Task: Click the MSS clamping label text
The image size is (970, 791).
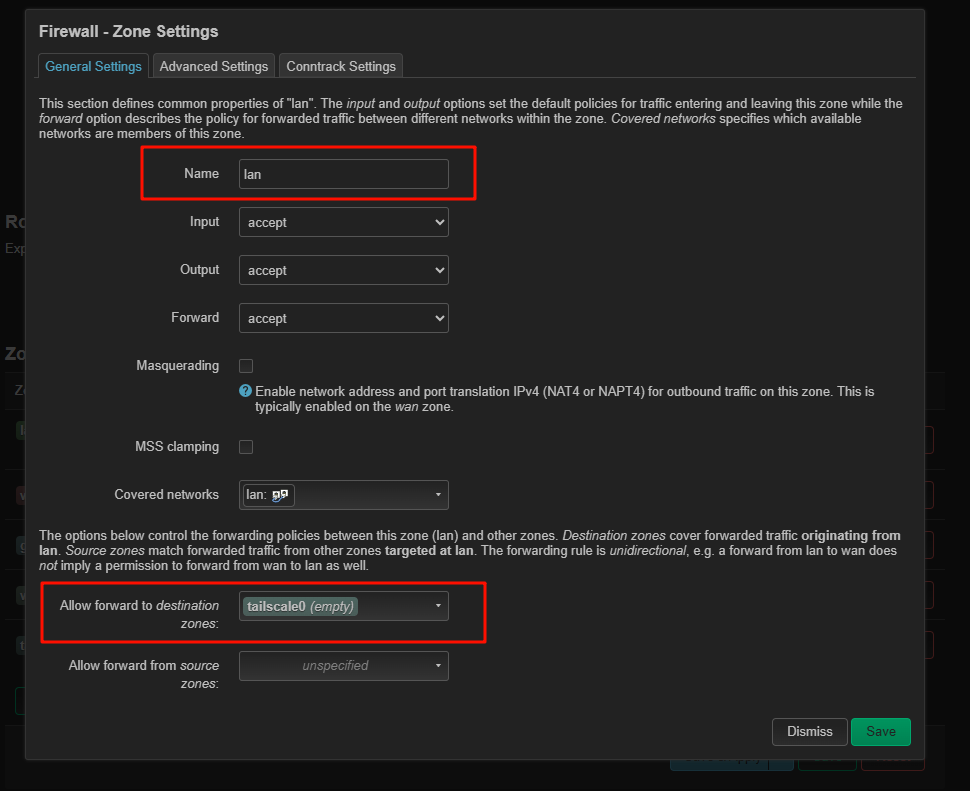Action: (x=177, y=447)
